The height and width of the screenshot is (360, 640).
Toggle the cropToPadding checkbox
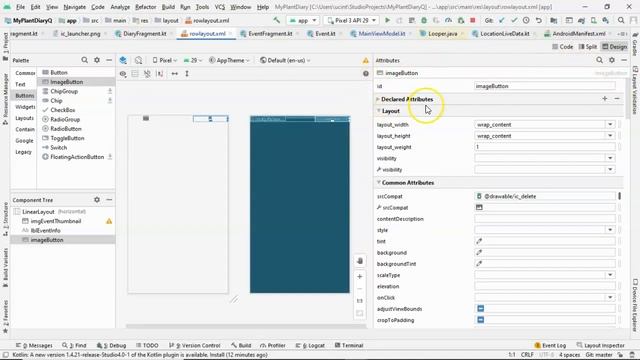tap(480, 320)
